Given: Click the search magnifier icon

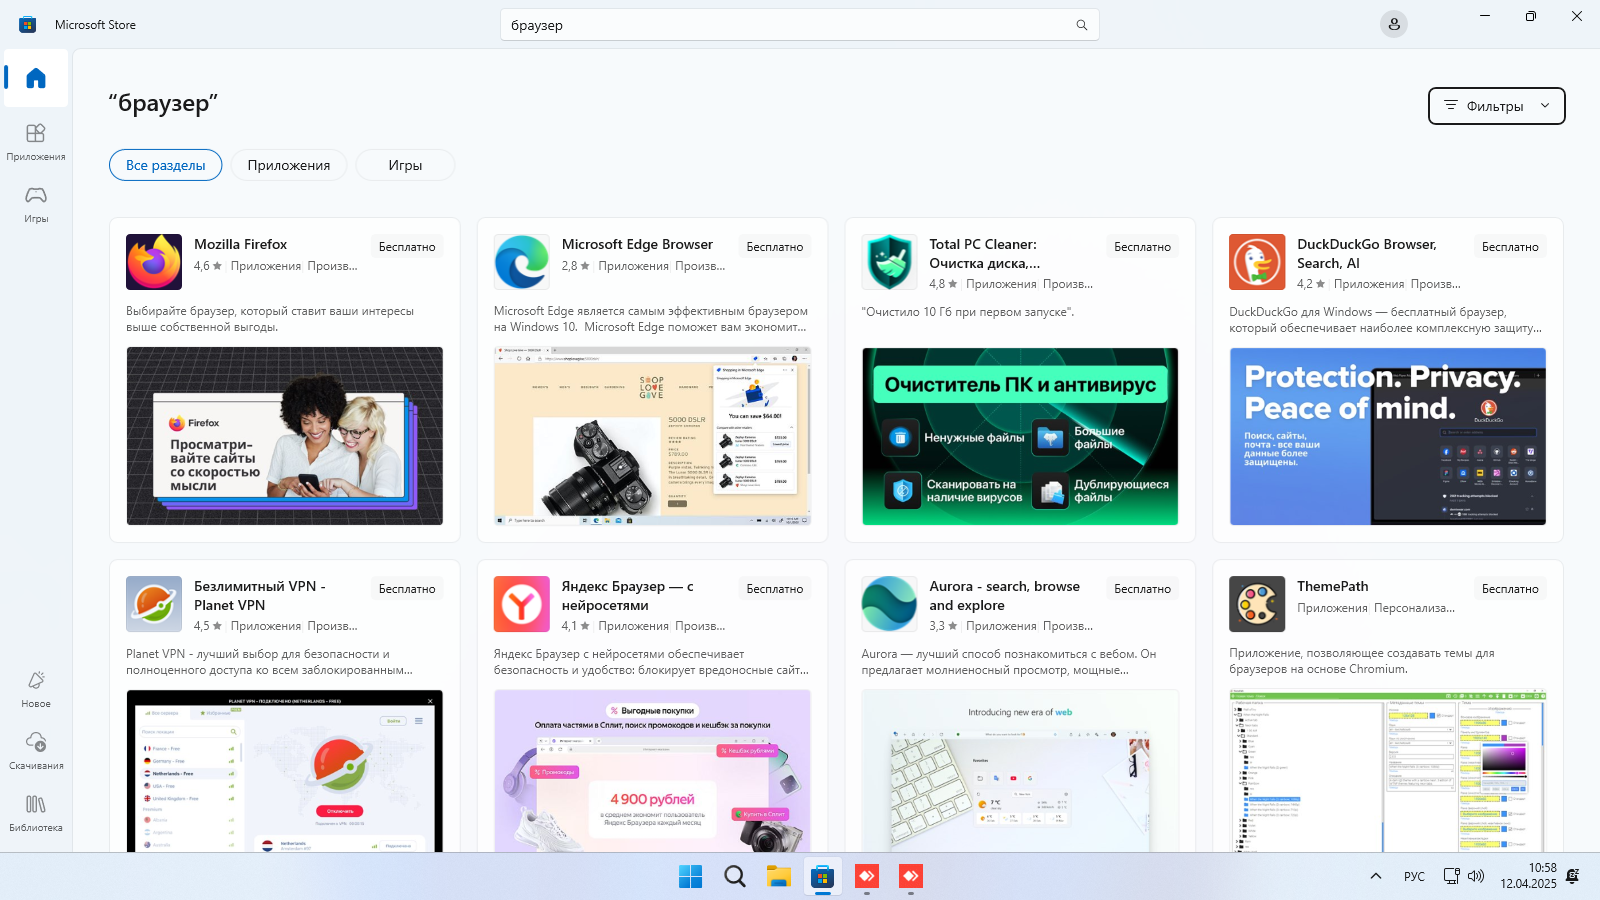Looking at the screenshot, I should (x=1081, y=24).
